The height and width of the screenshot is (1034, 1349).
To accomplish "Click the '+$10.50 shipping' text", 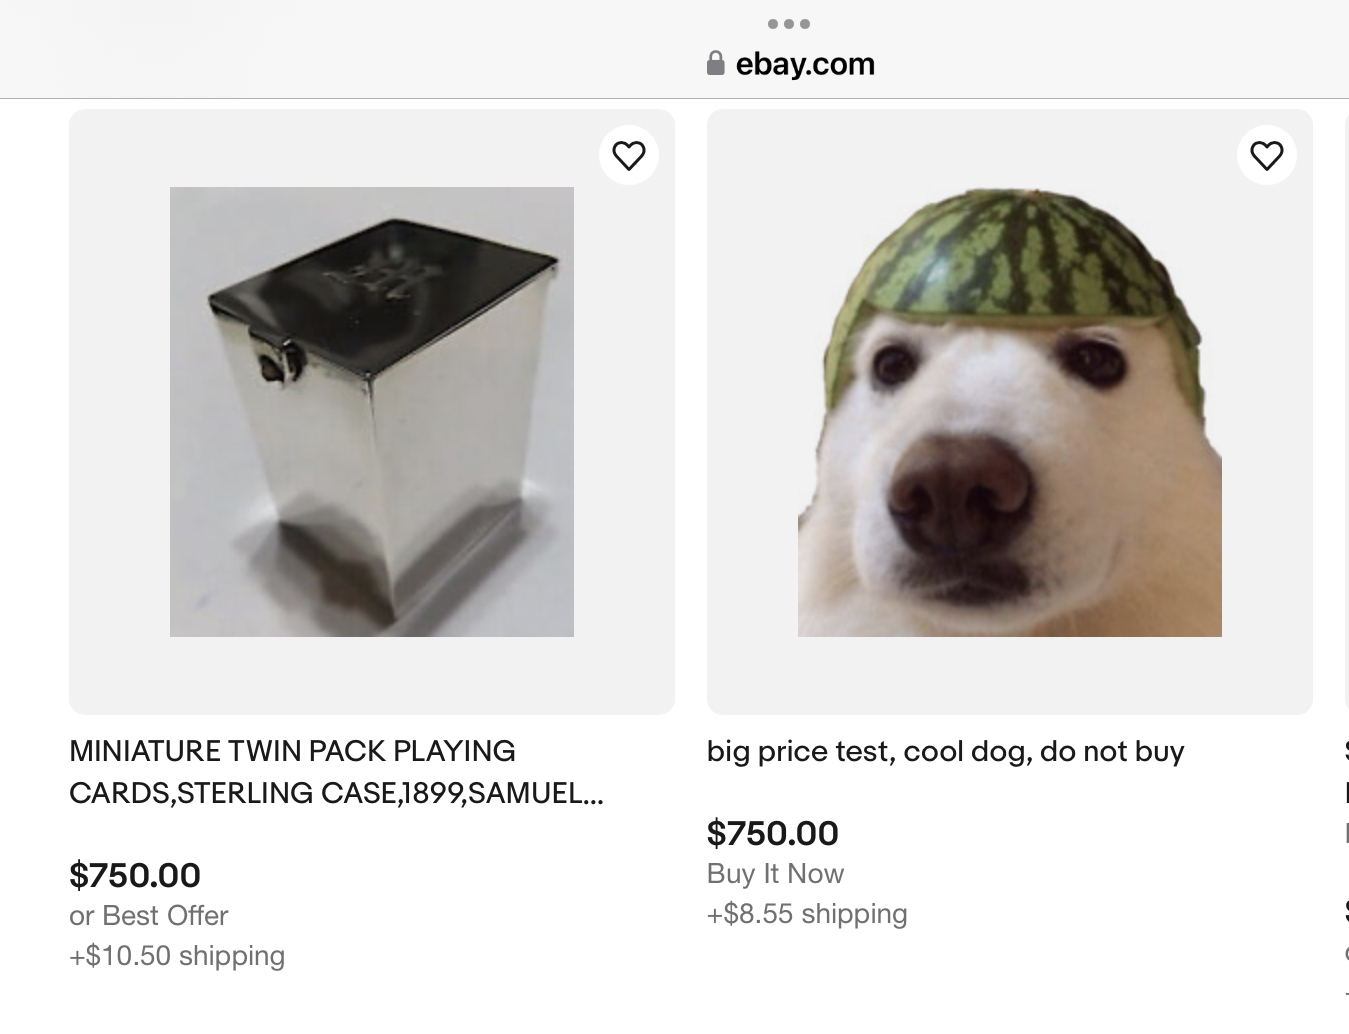I will [177, 956].
